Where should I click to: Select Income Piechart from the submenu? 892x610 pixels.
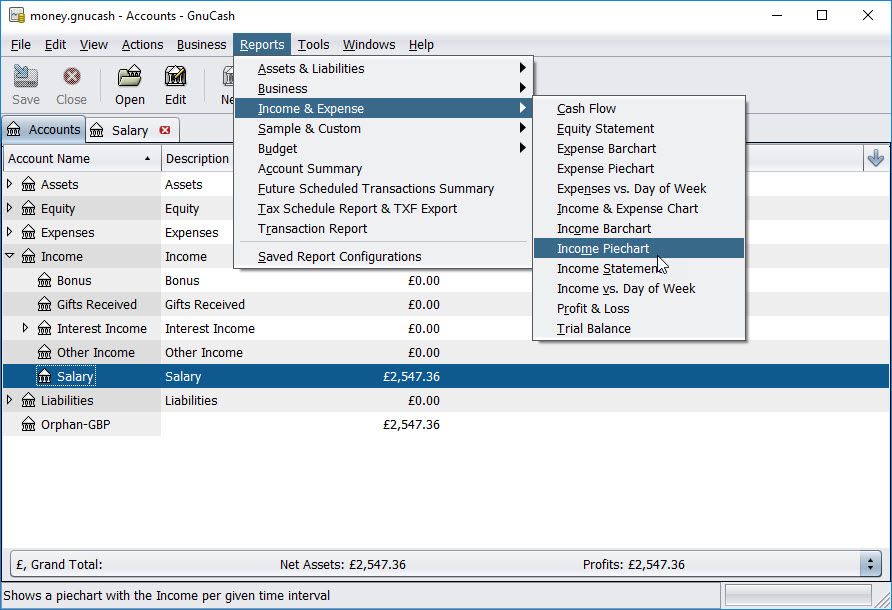(x=605, y=248)
